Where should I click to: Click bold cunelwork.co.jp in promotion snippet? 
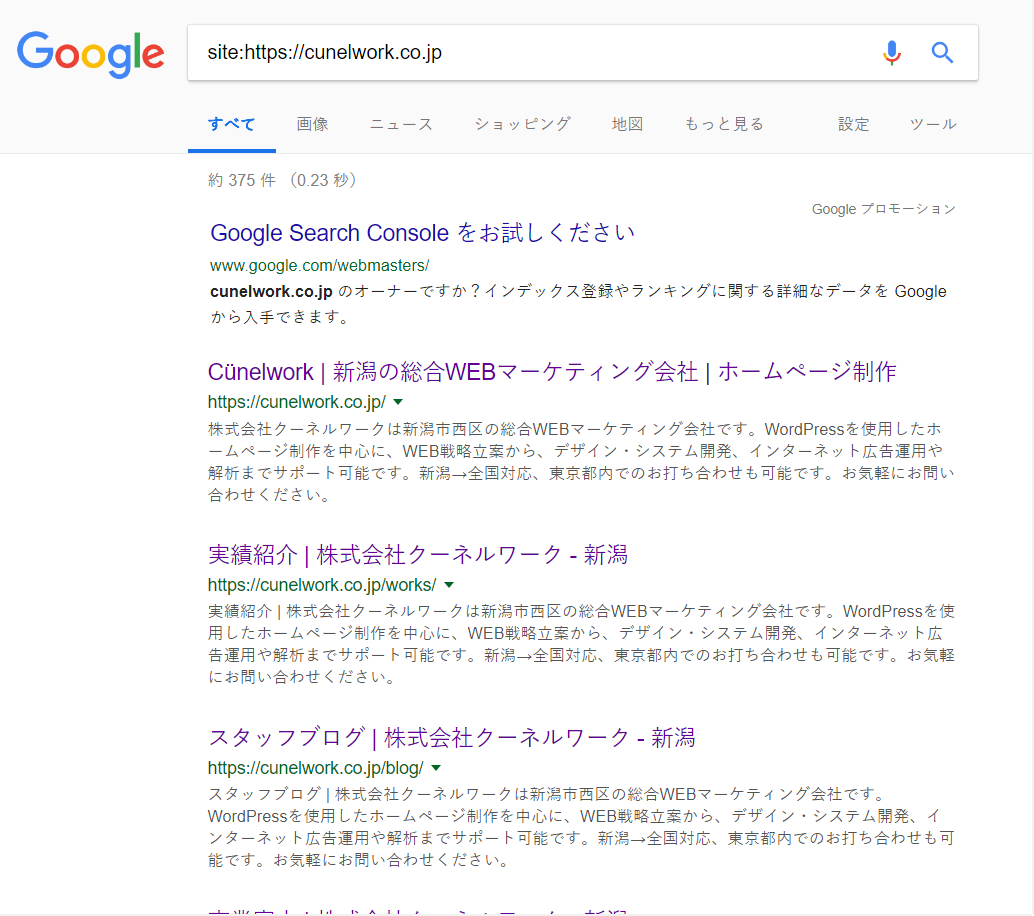(271, 291)
